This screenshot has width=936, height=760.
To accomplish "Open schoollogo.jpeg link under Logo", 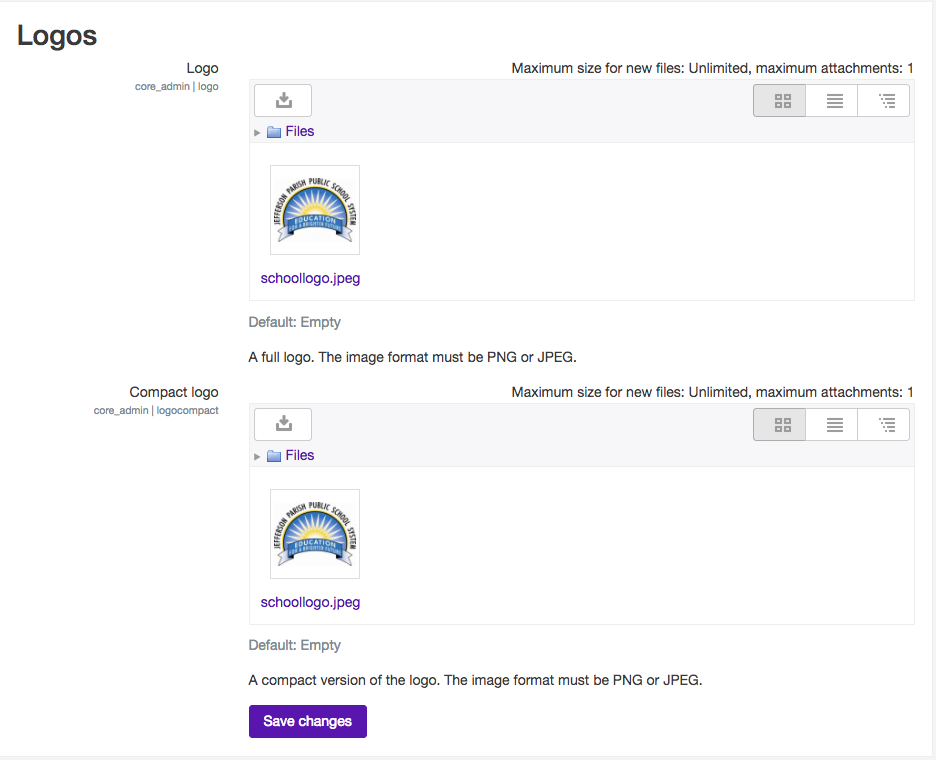I will point(310,278).
